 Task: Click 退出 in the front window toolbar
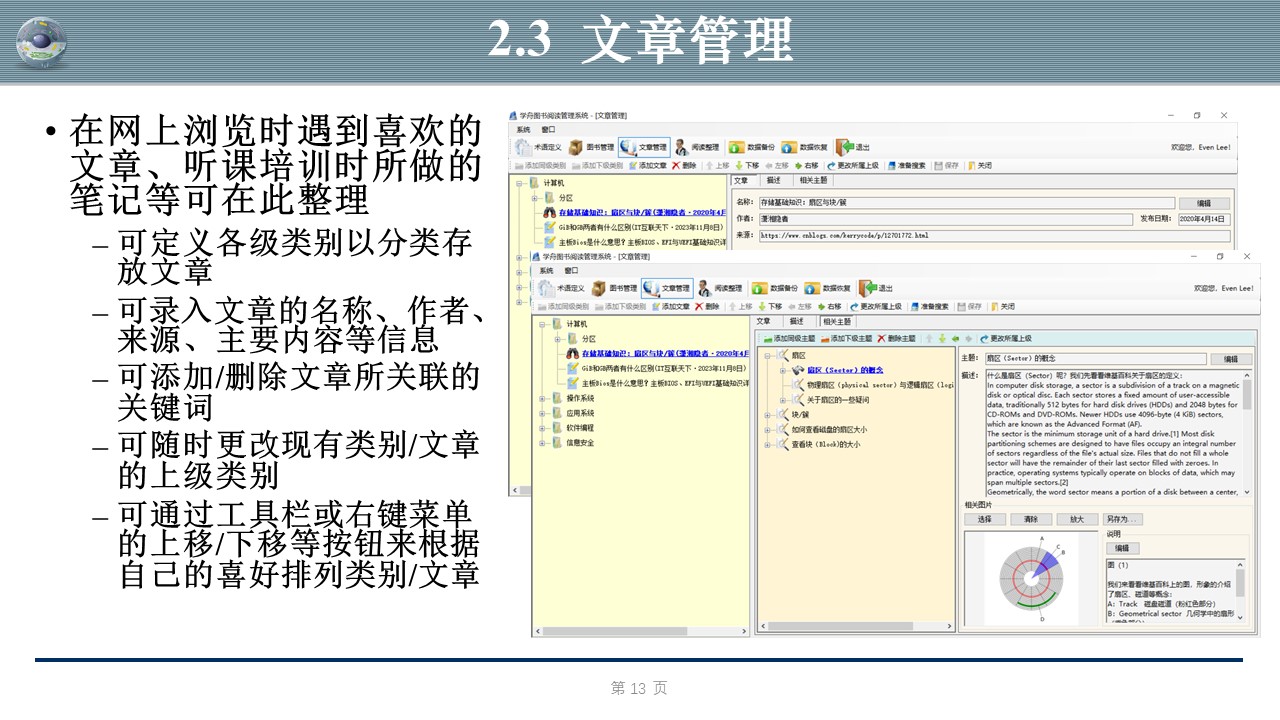pyautogui.click(x=876, y=288)
